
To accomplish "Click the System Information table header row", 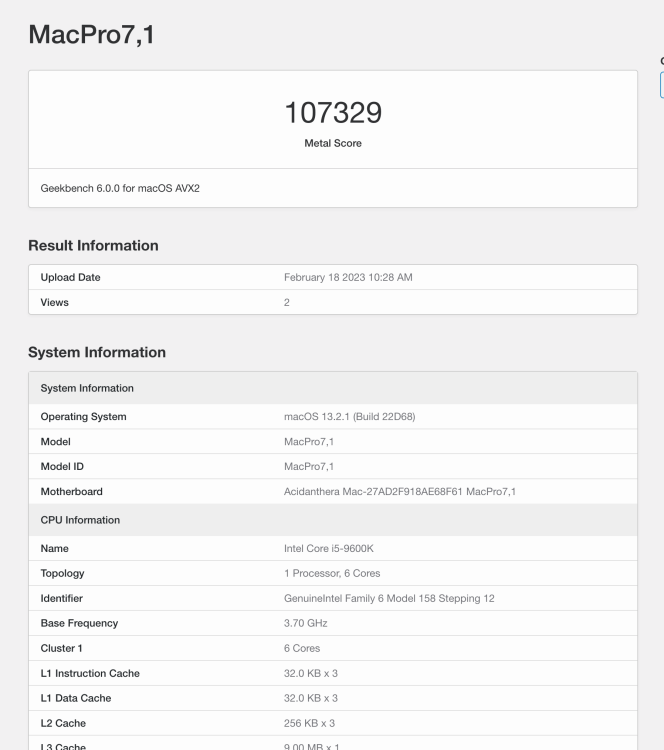I will 333,388.
